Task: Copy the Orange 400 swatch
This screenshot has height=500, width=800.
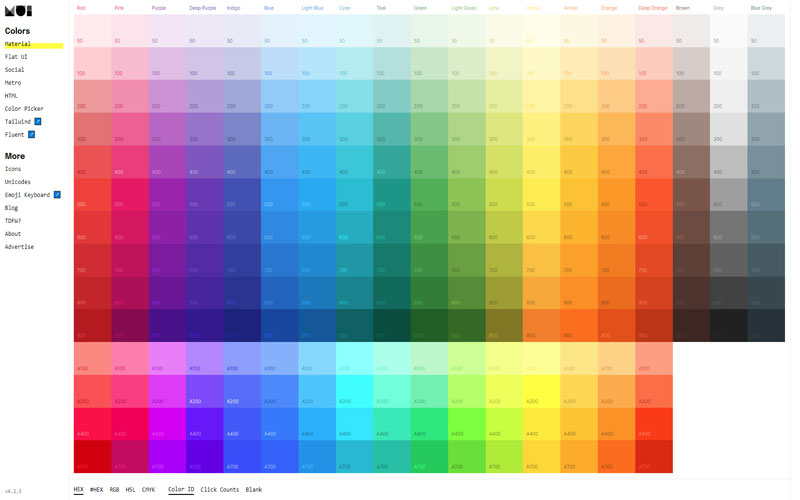Action: [x=616, y=162]
